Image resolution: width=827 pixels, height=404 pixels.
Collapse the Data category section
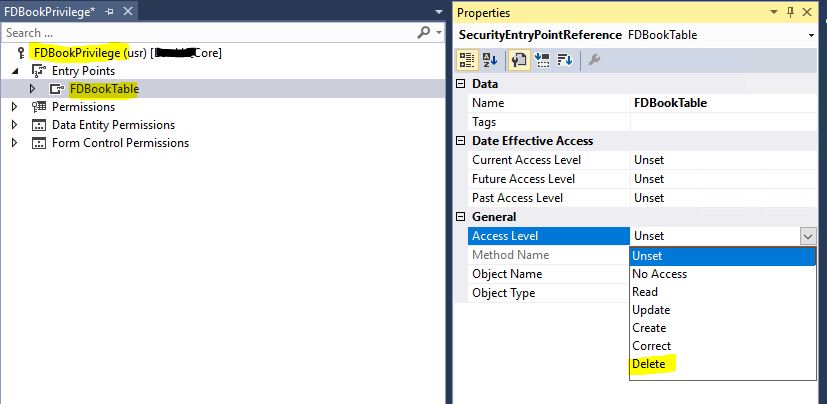tap(461, 84)
